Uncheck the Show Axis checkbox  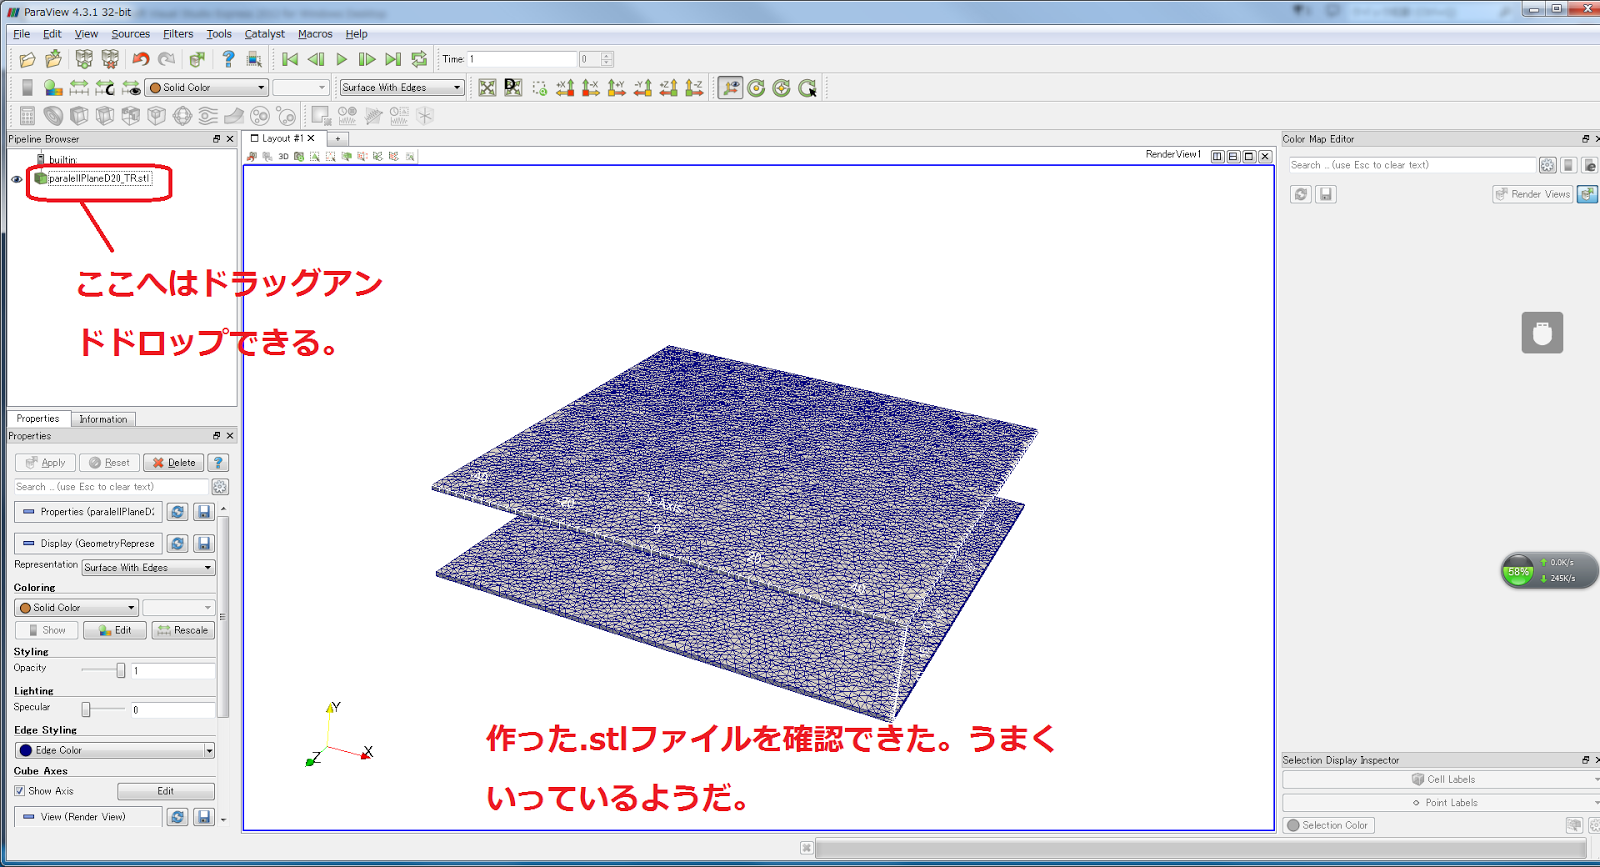click(19, 791)
